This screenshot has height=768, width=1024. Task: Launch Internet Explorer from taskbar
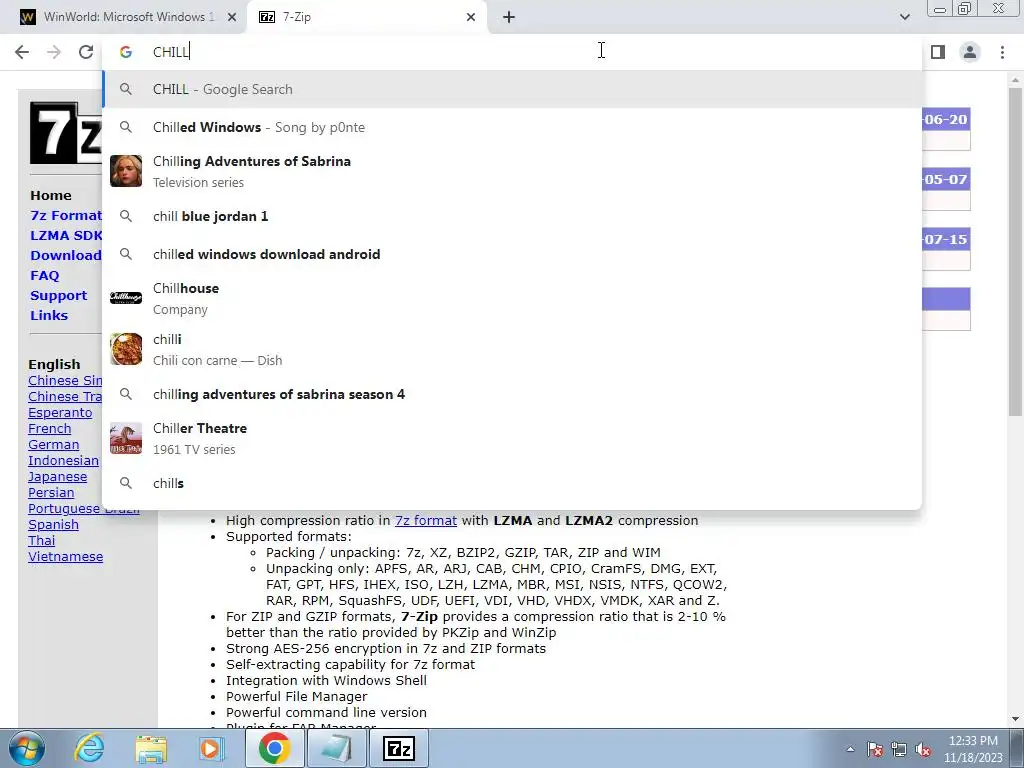(89, 748)
